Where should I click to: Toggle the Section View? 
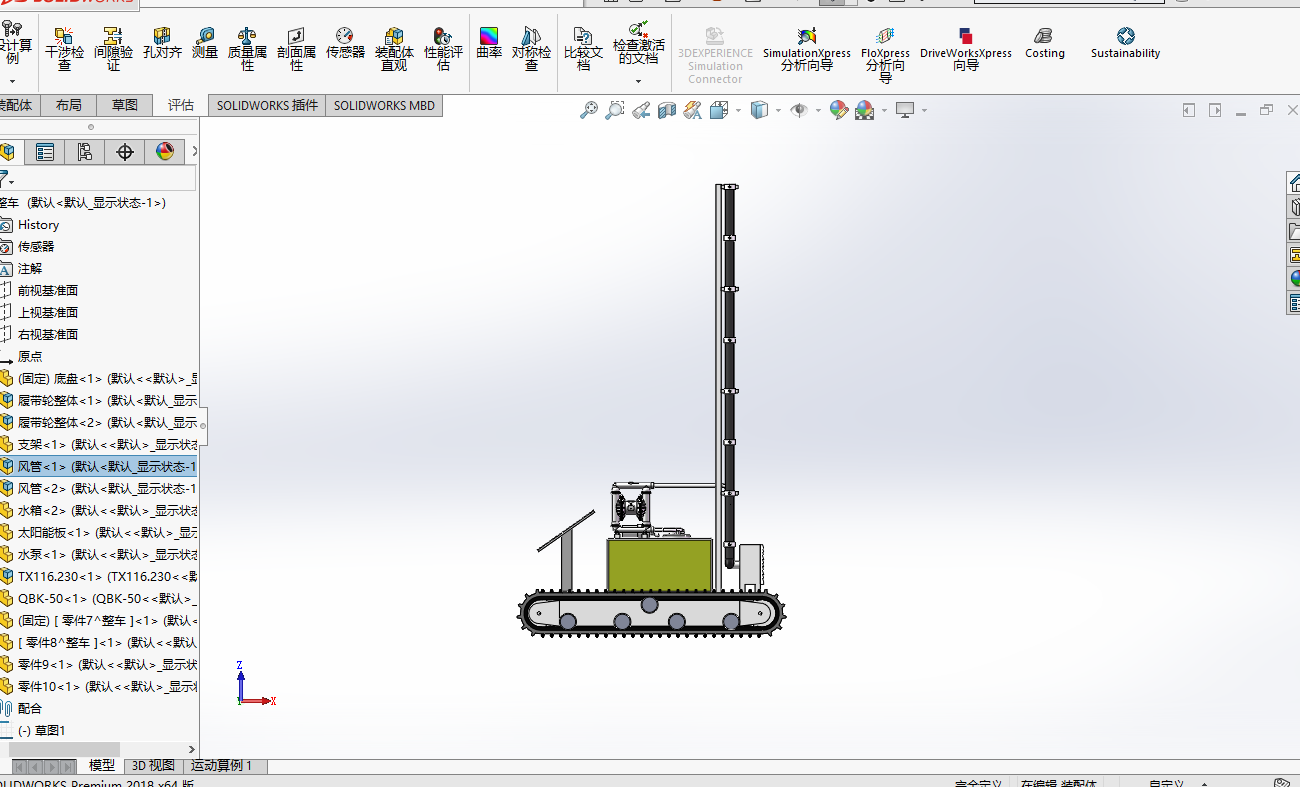coord(667,110)
